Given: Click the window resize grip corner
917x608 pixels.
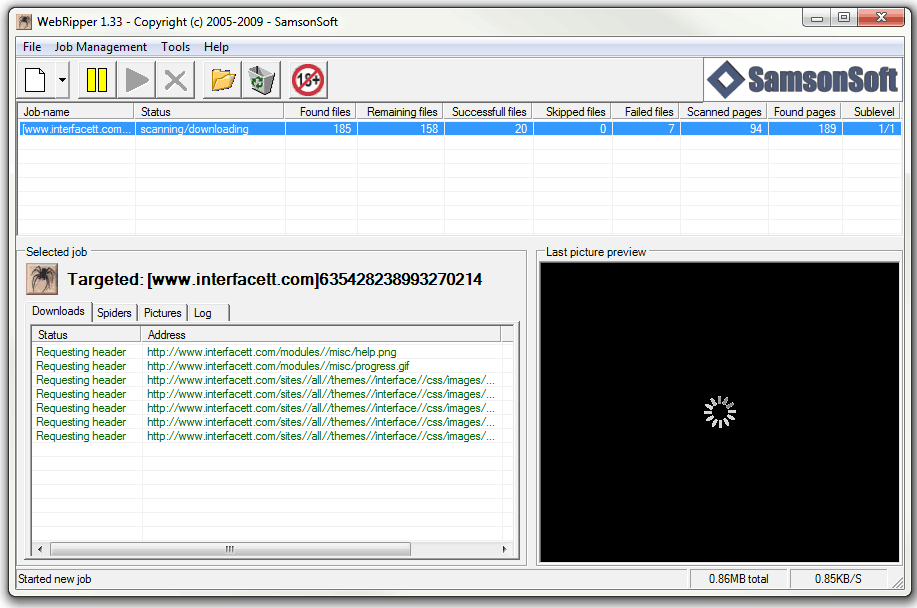Looking at the screenshot, I should (897, 581).
